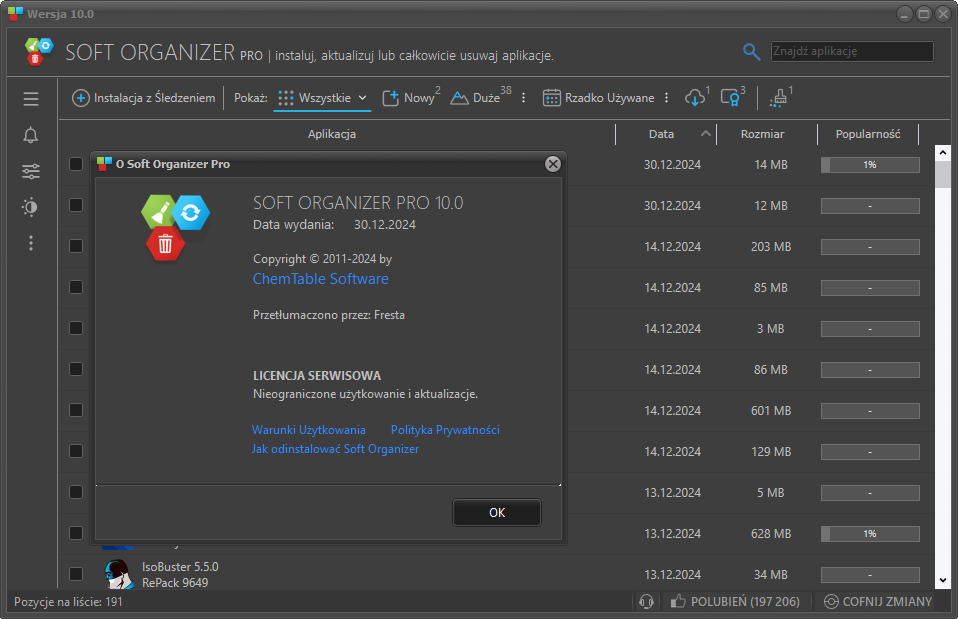Sort by the Rozmiar column header
Screen dimensions: 958x619
point(762,134)
